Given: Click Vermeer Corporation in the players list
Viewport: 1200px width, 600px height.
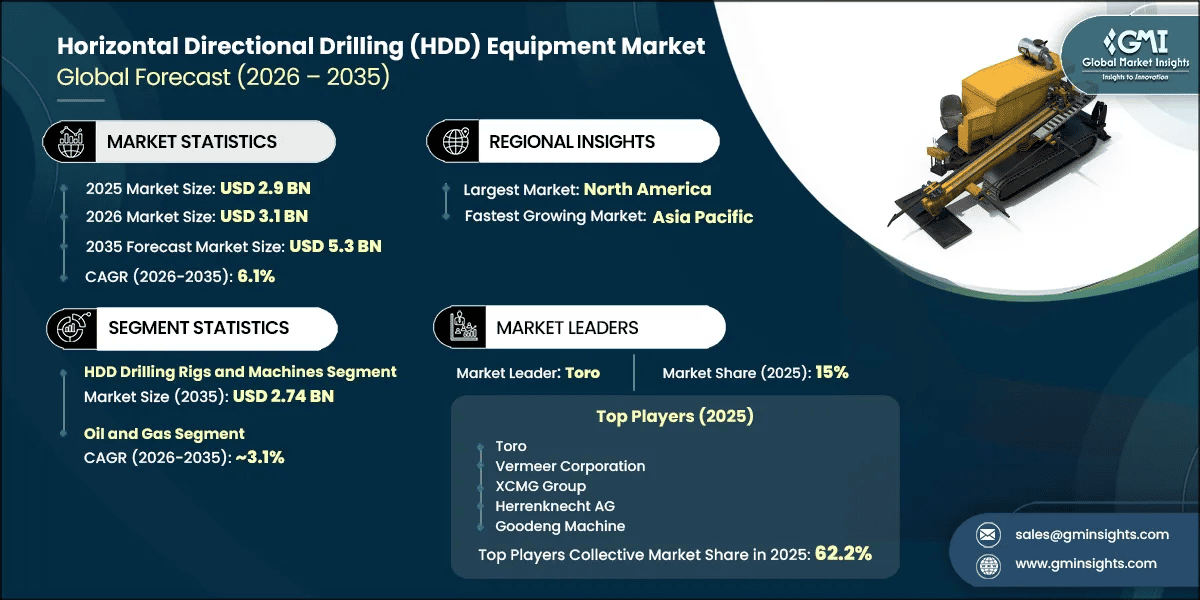Looking at the screenshot, I should (x=570, y=466).
